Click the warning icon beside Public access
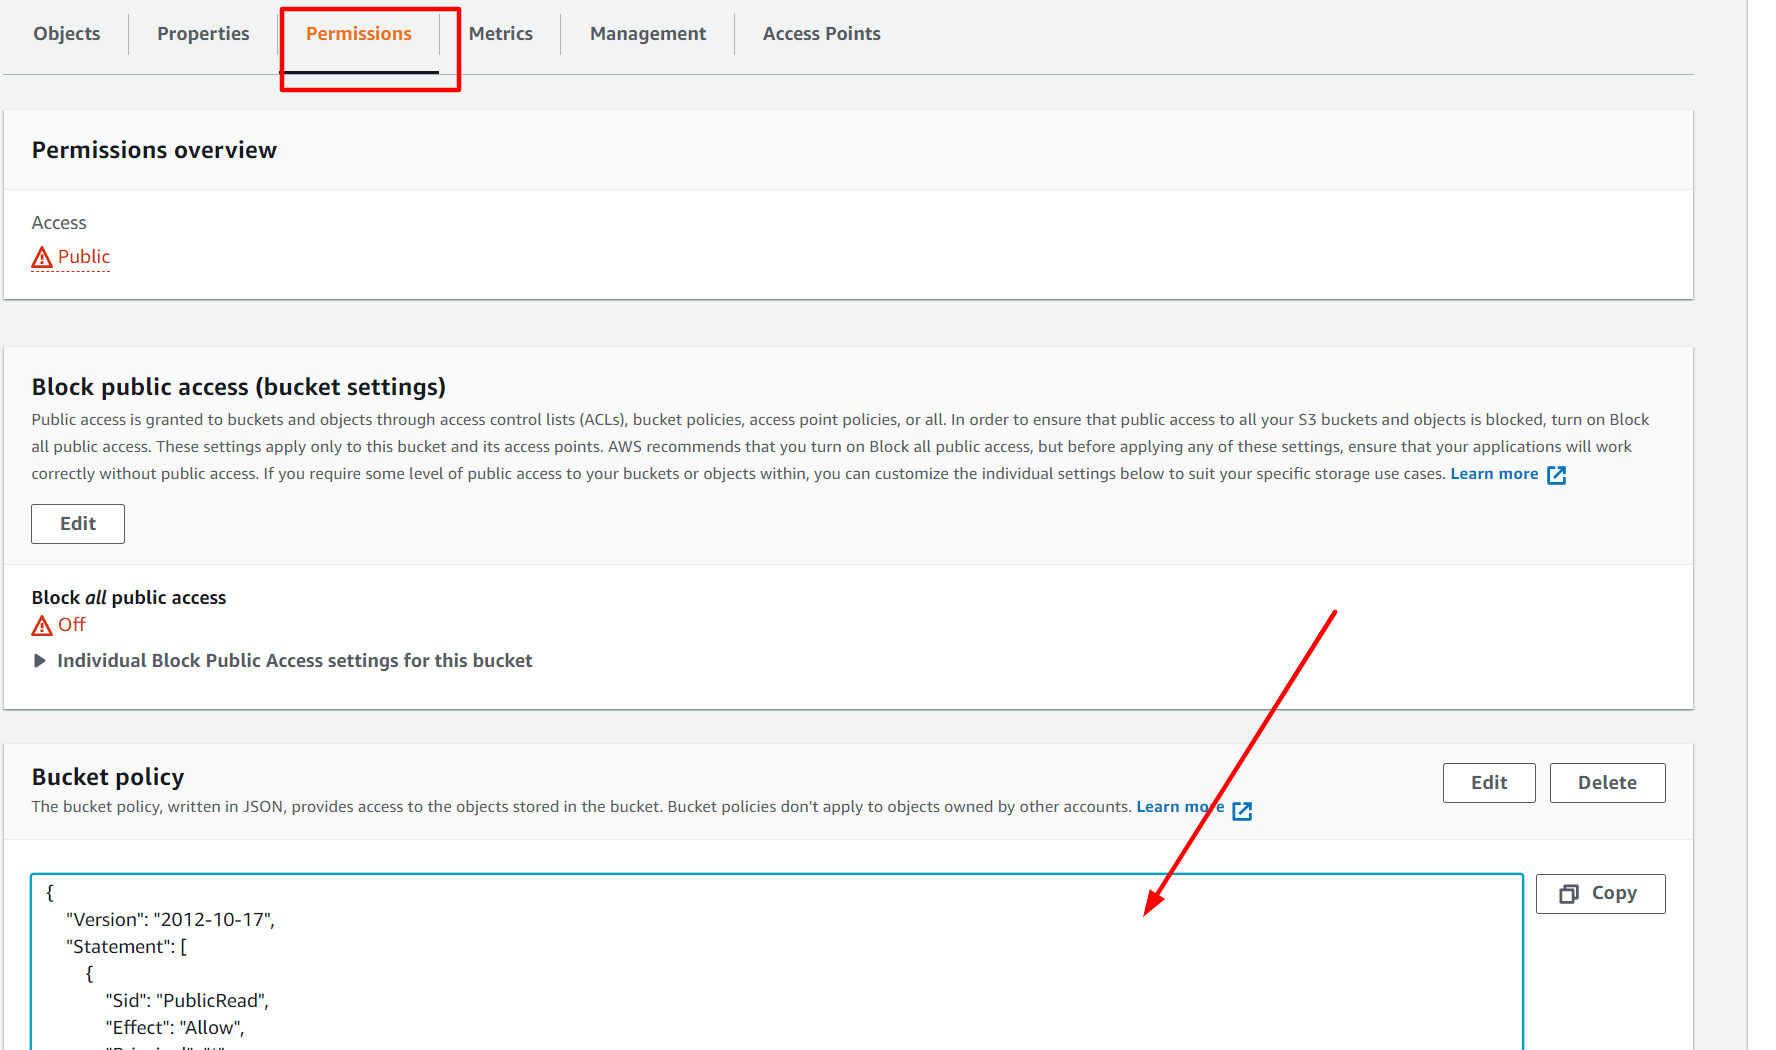The image size is (1776, 1050). (x=42, y=258)
